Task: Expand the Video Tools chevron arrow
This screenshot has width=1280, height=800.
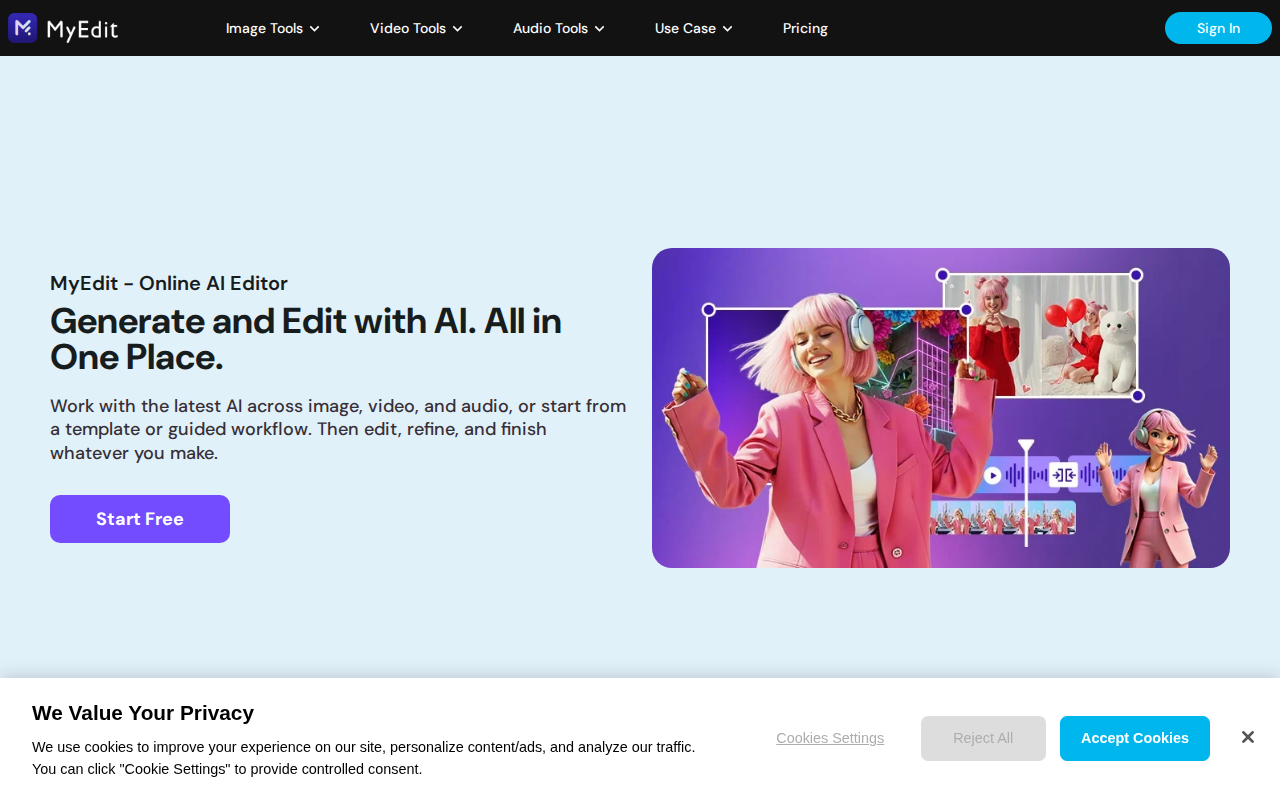Action: pyautogui.click(x=457, y=29)
